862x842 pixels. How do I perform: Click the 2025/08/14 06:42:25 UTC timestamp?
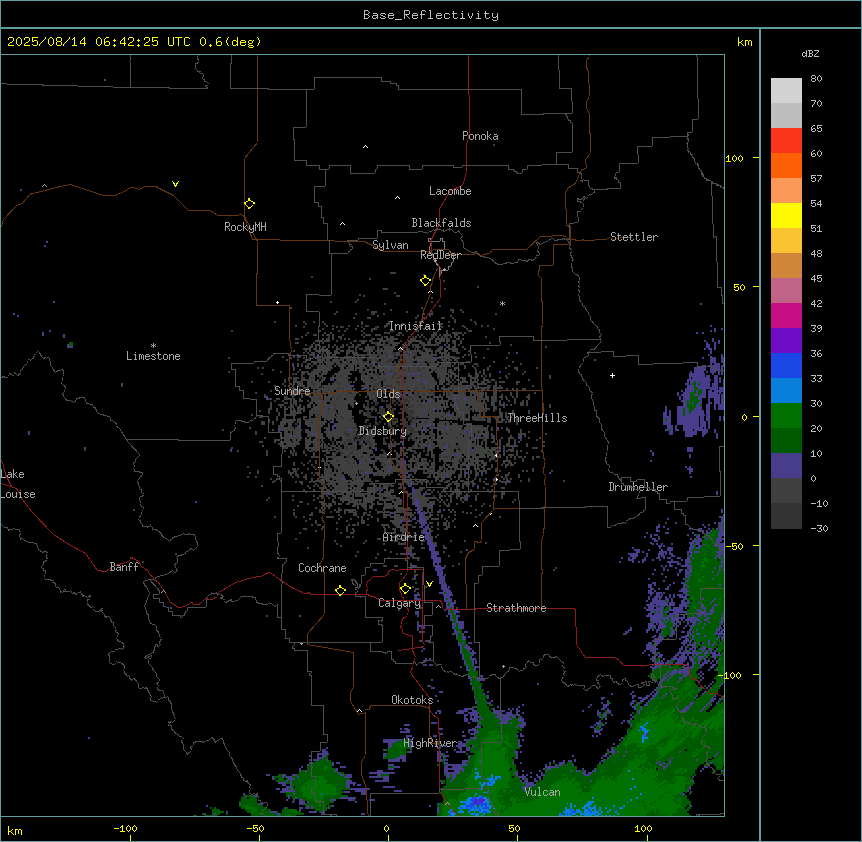[99, 42]
